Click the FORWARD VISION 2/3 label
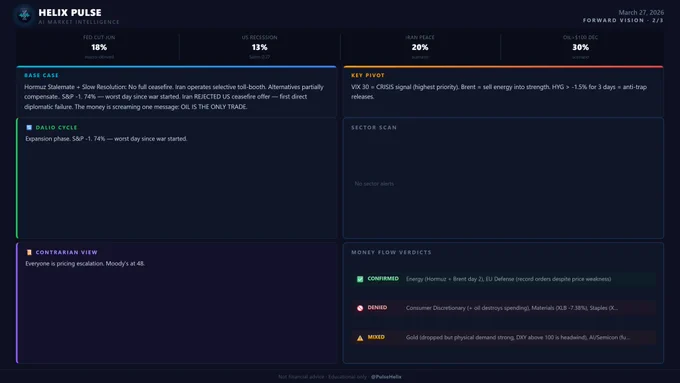Screen dimensions: 680x383 click(623, 20)
